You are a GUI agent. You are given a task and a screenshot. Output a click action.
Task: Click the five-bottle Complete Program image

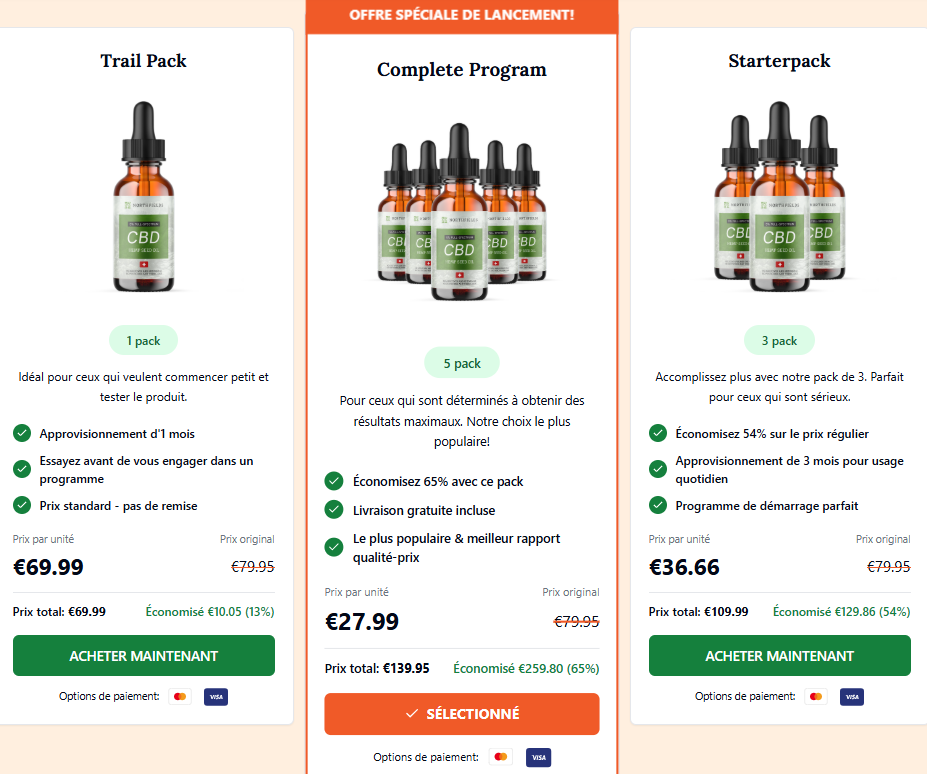pos(462,212)
